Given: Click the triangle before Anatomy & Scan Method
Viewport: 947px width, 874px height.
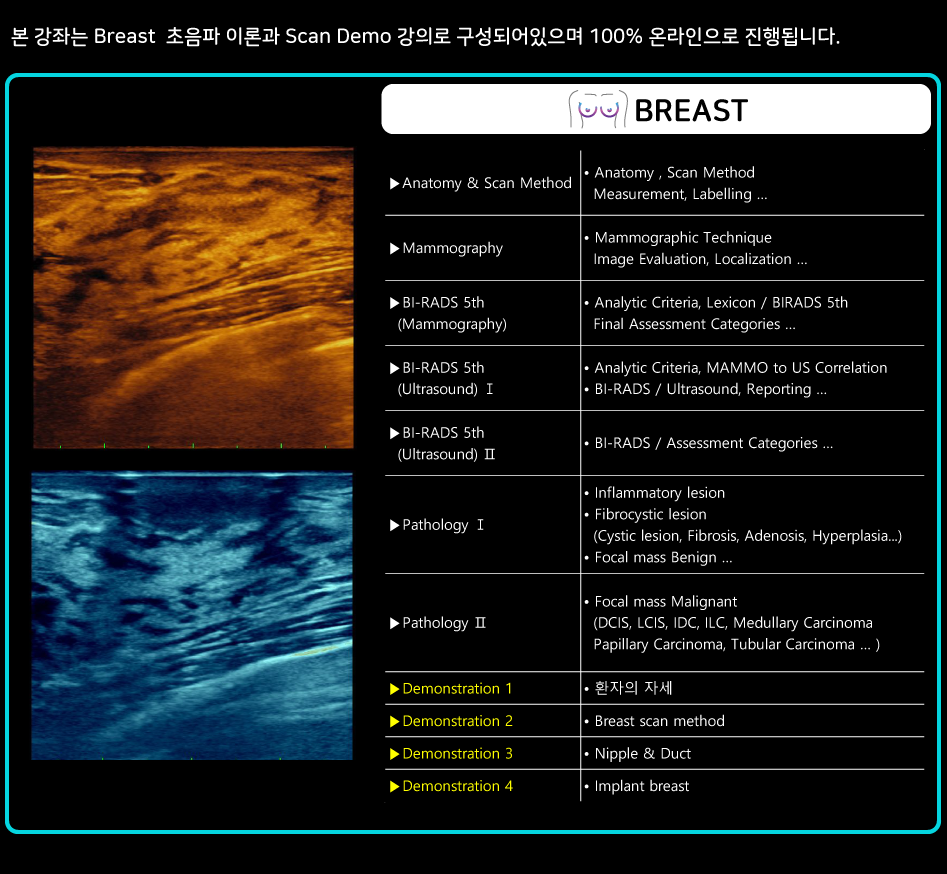Looking at the screenshot, I should pyautogui.click(x=394, y=184).
